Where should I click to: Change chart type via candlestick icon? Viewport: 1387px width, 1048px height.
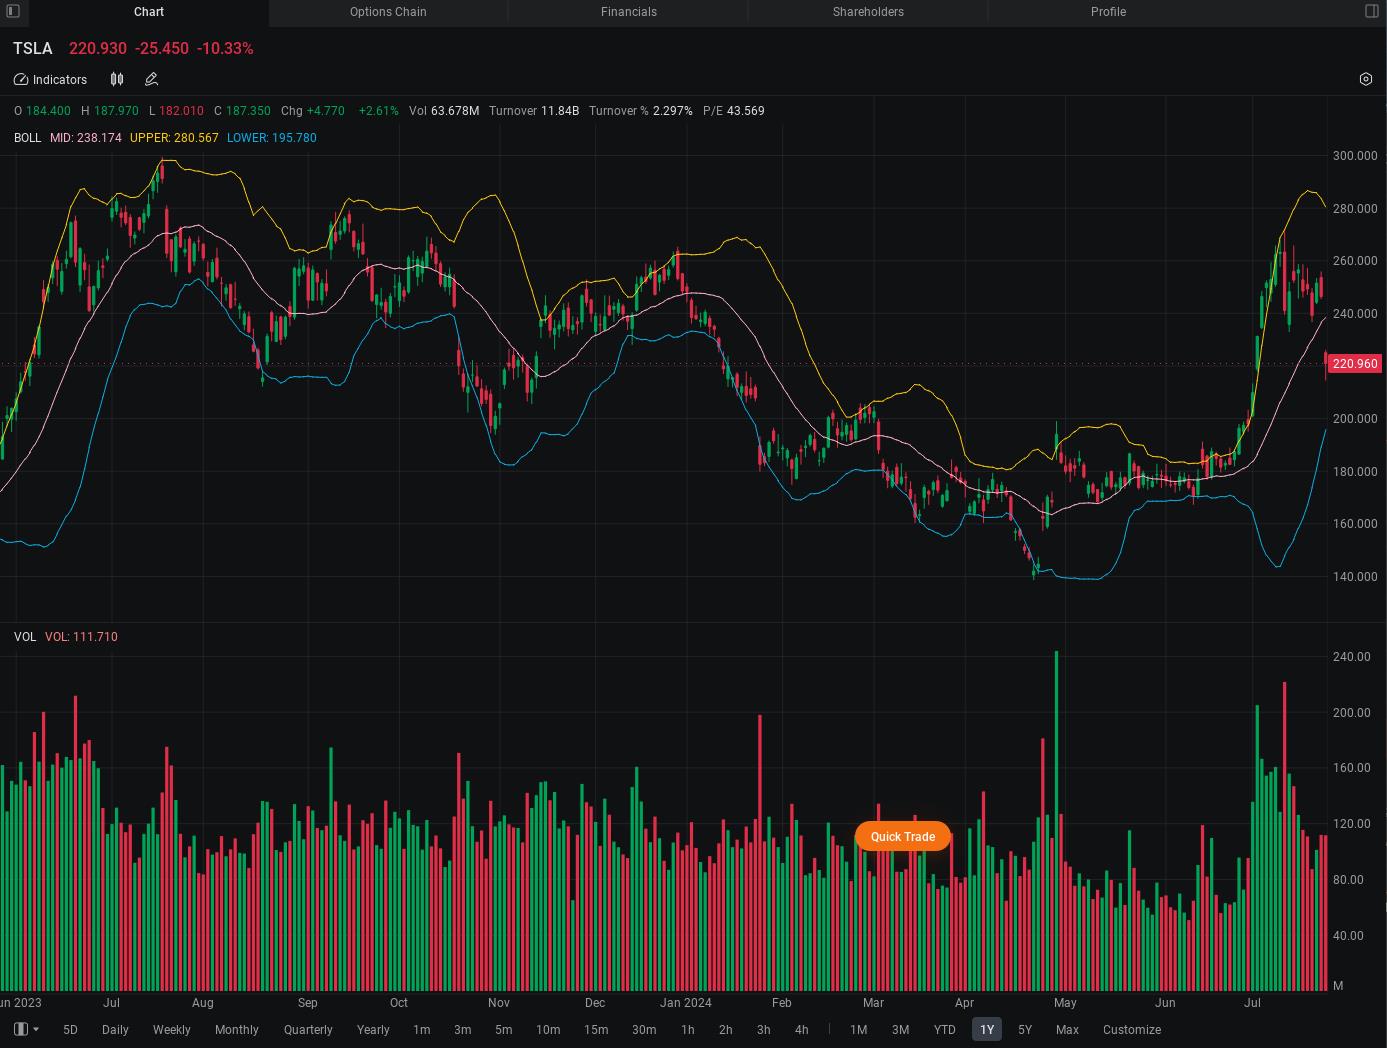point(117,79)
